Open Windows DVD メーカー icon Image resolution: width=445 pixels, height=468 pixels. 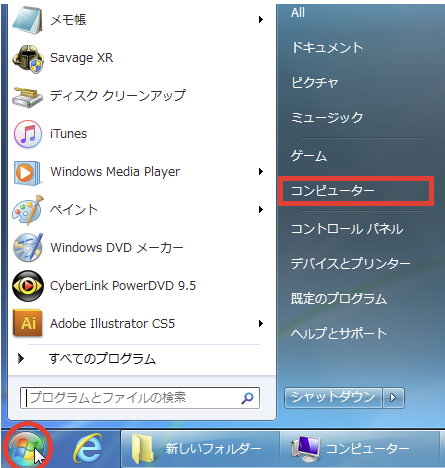point(27,248)
